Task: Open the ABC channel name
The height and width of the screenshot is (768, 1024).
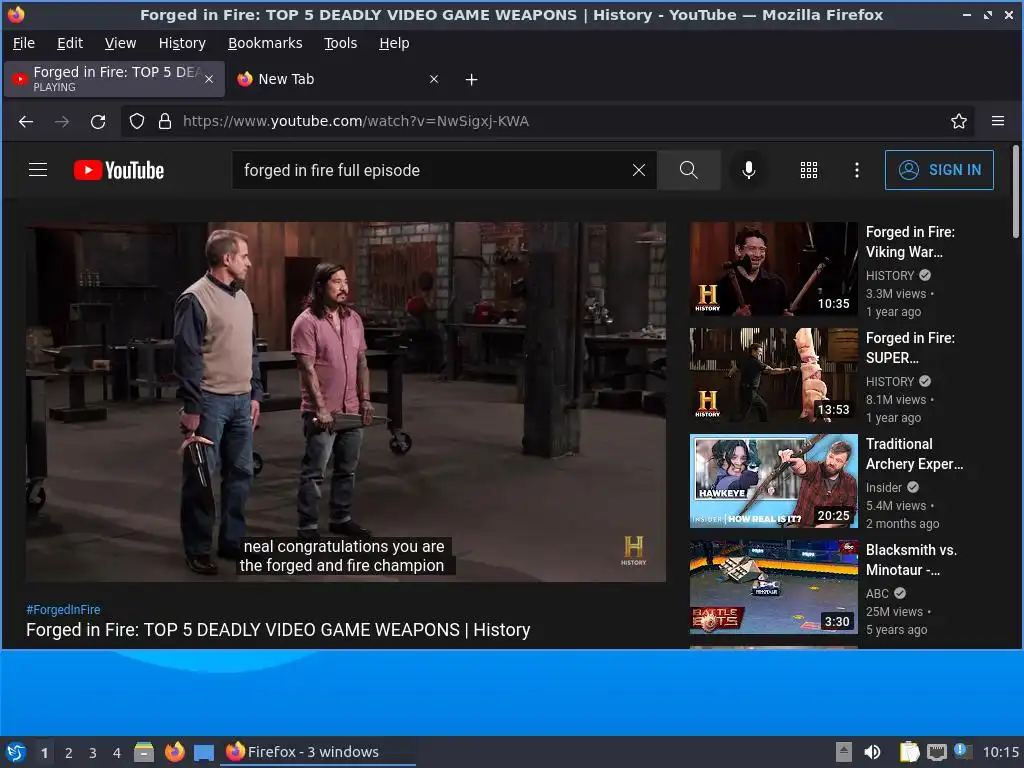Action: [x=877, y=593]
